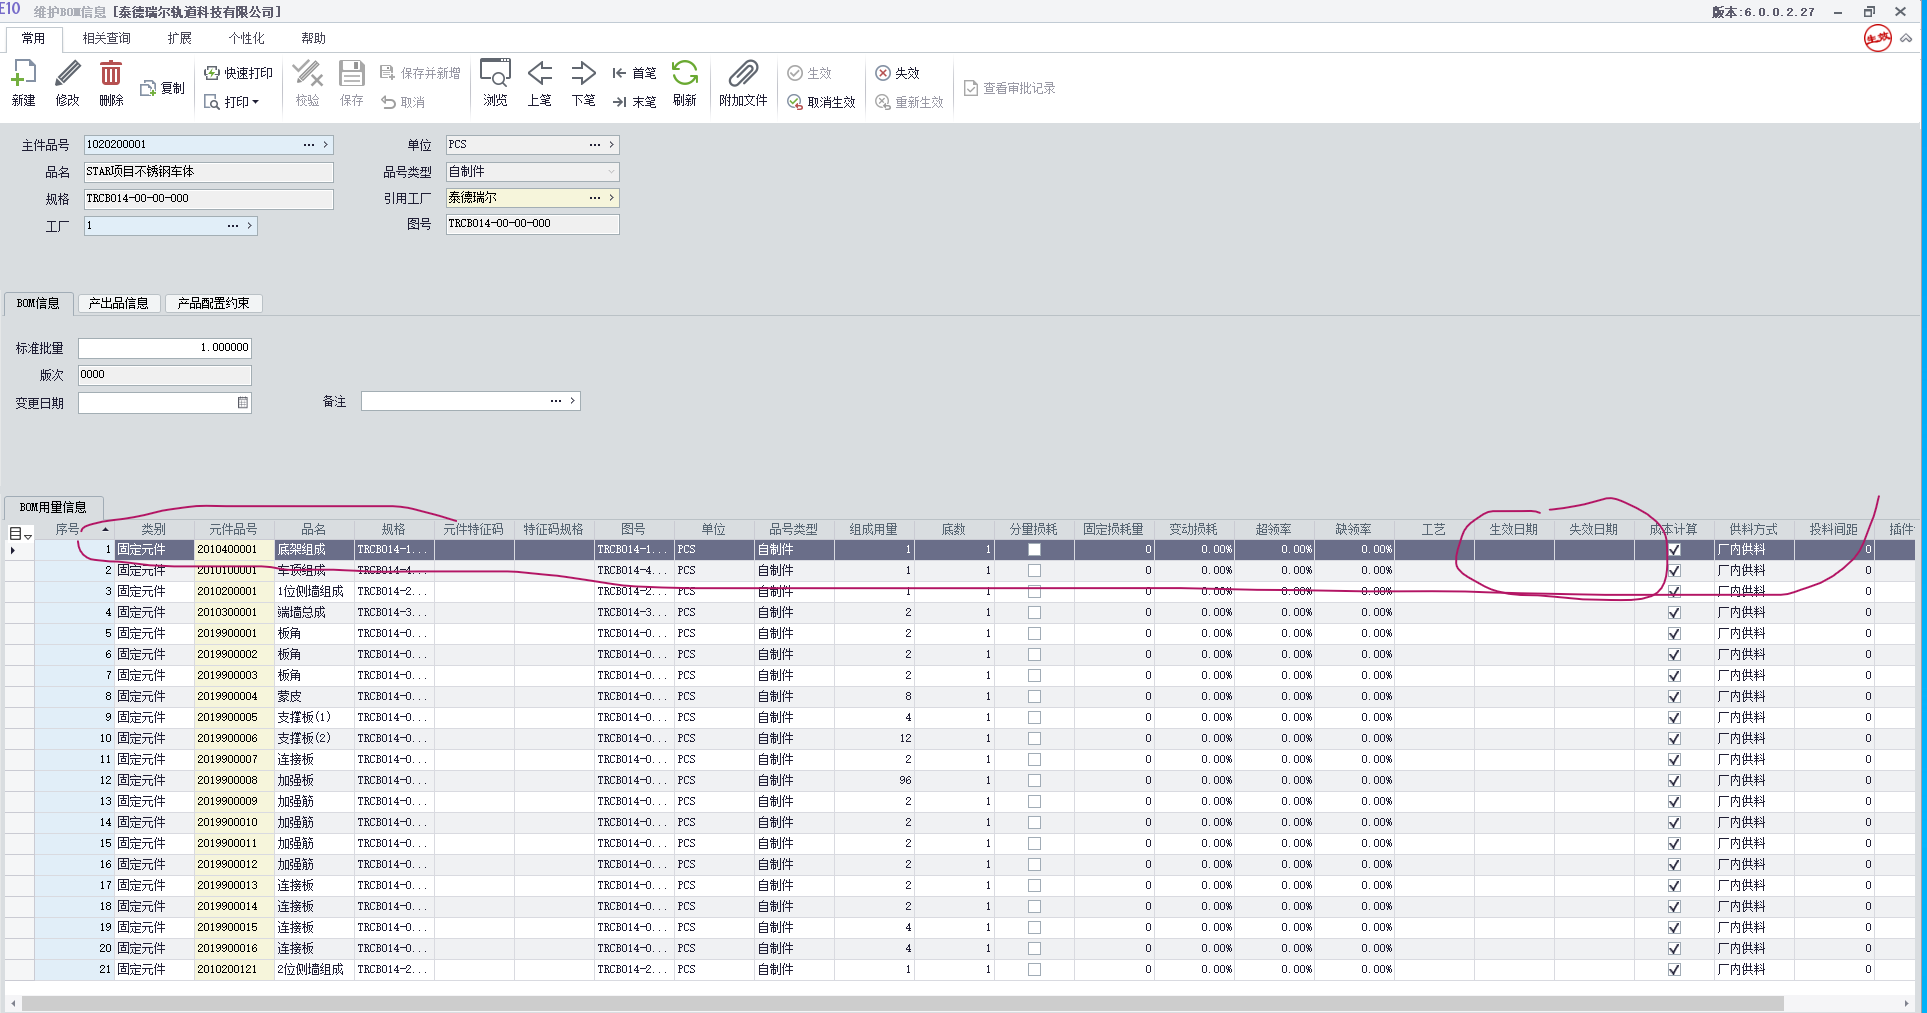
Task: Toggle 分量损耗 checkbox in row 12 加强板
Action: 1034,781
